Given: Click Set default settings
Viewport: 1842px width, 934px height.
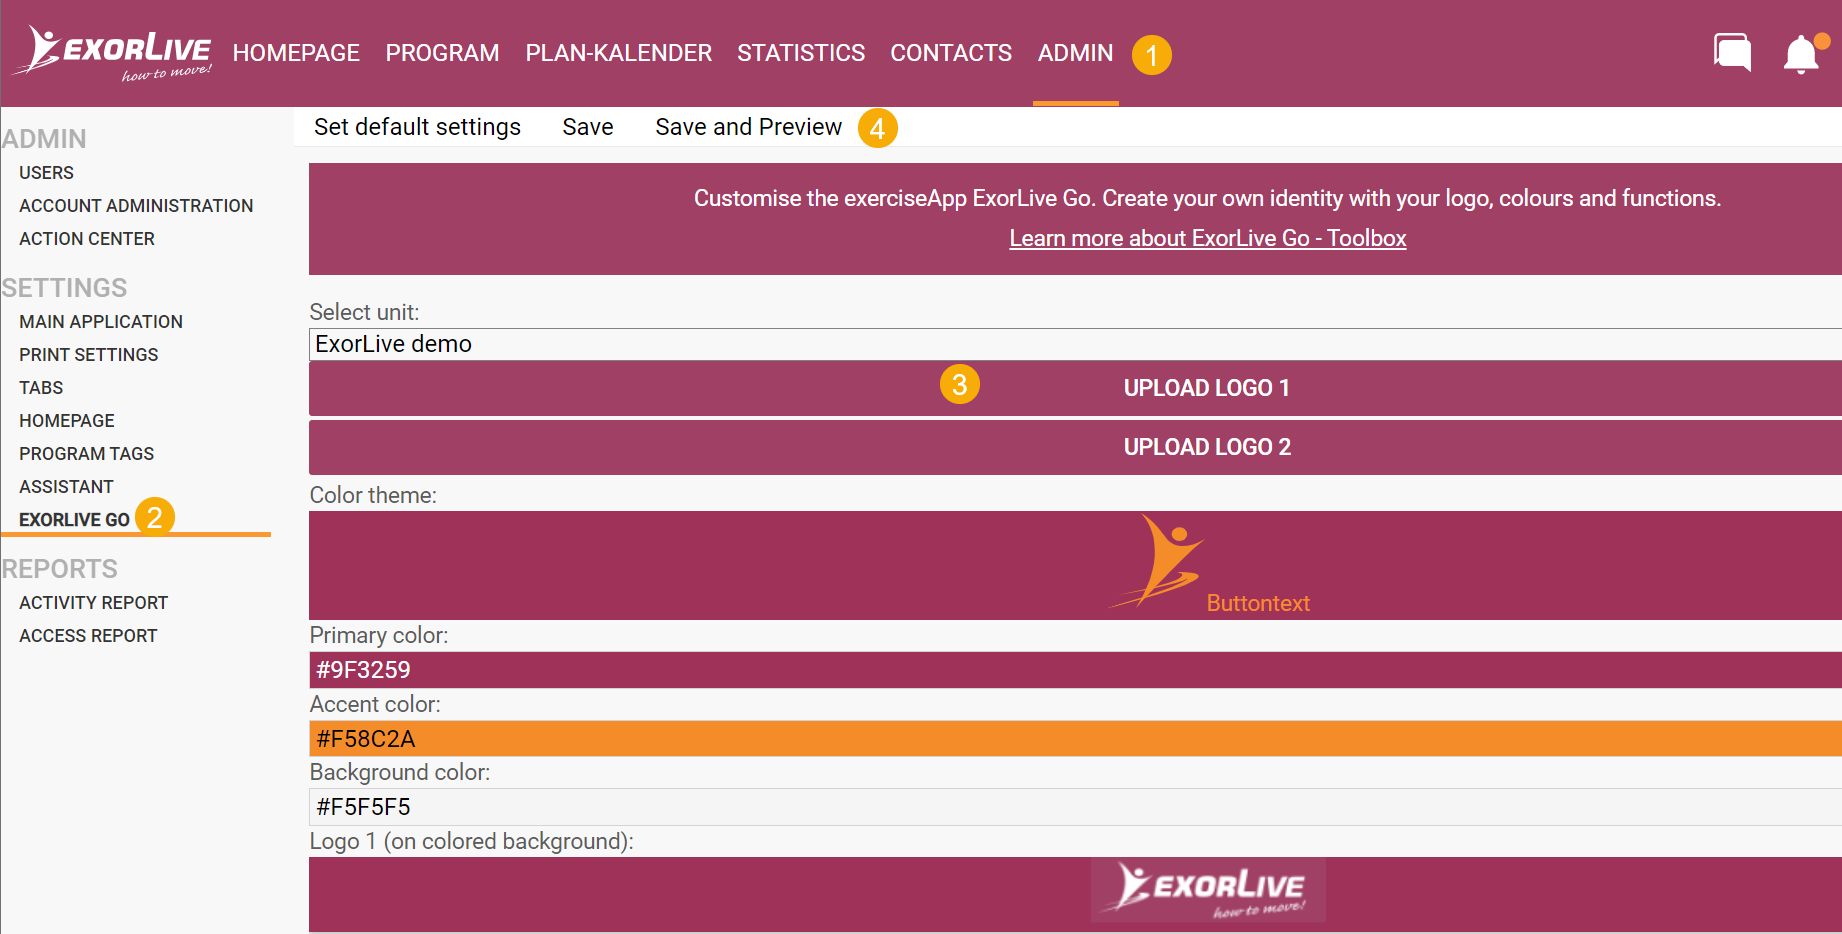Looking at the screenshot, I should click(417, 127).
